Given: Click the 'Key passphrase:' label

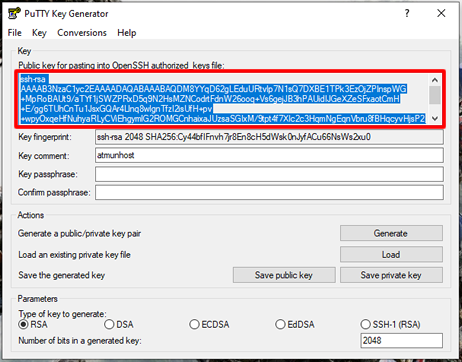Looking at the screenshot, I should click(x=48, y=174).
